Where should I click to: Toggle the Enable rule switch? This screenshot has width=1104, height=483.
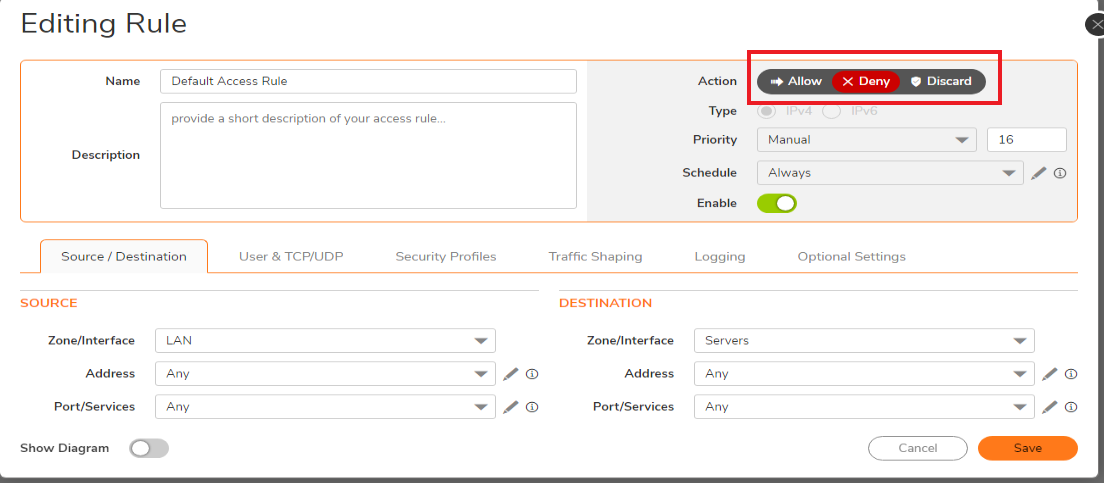click(x=777, y=203)
